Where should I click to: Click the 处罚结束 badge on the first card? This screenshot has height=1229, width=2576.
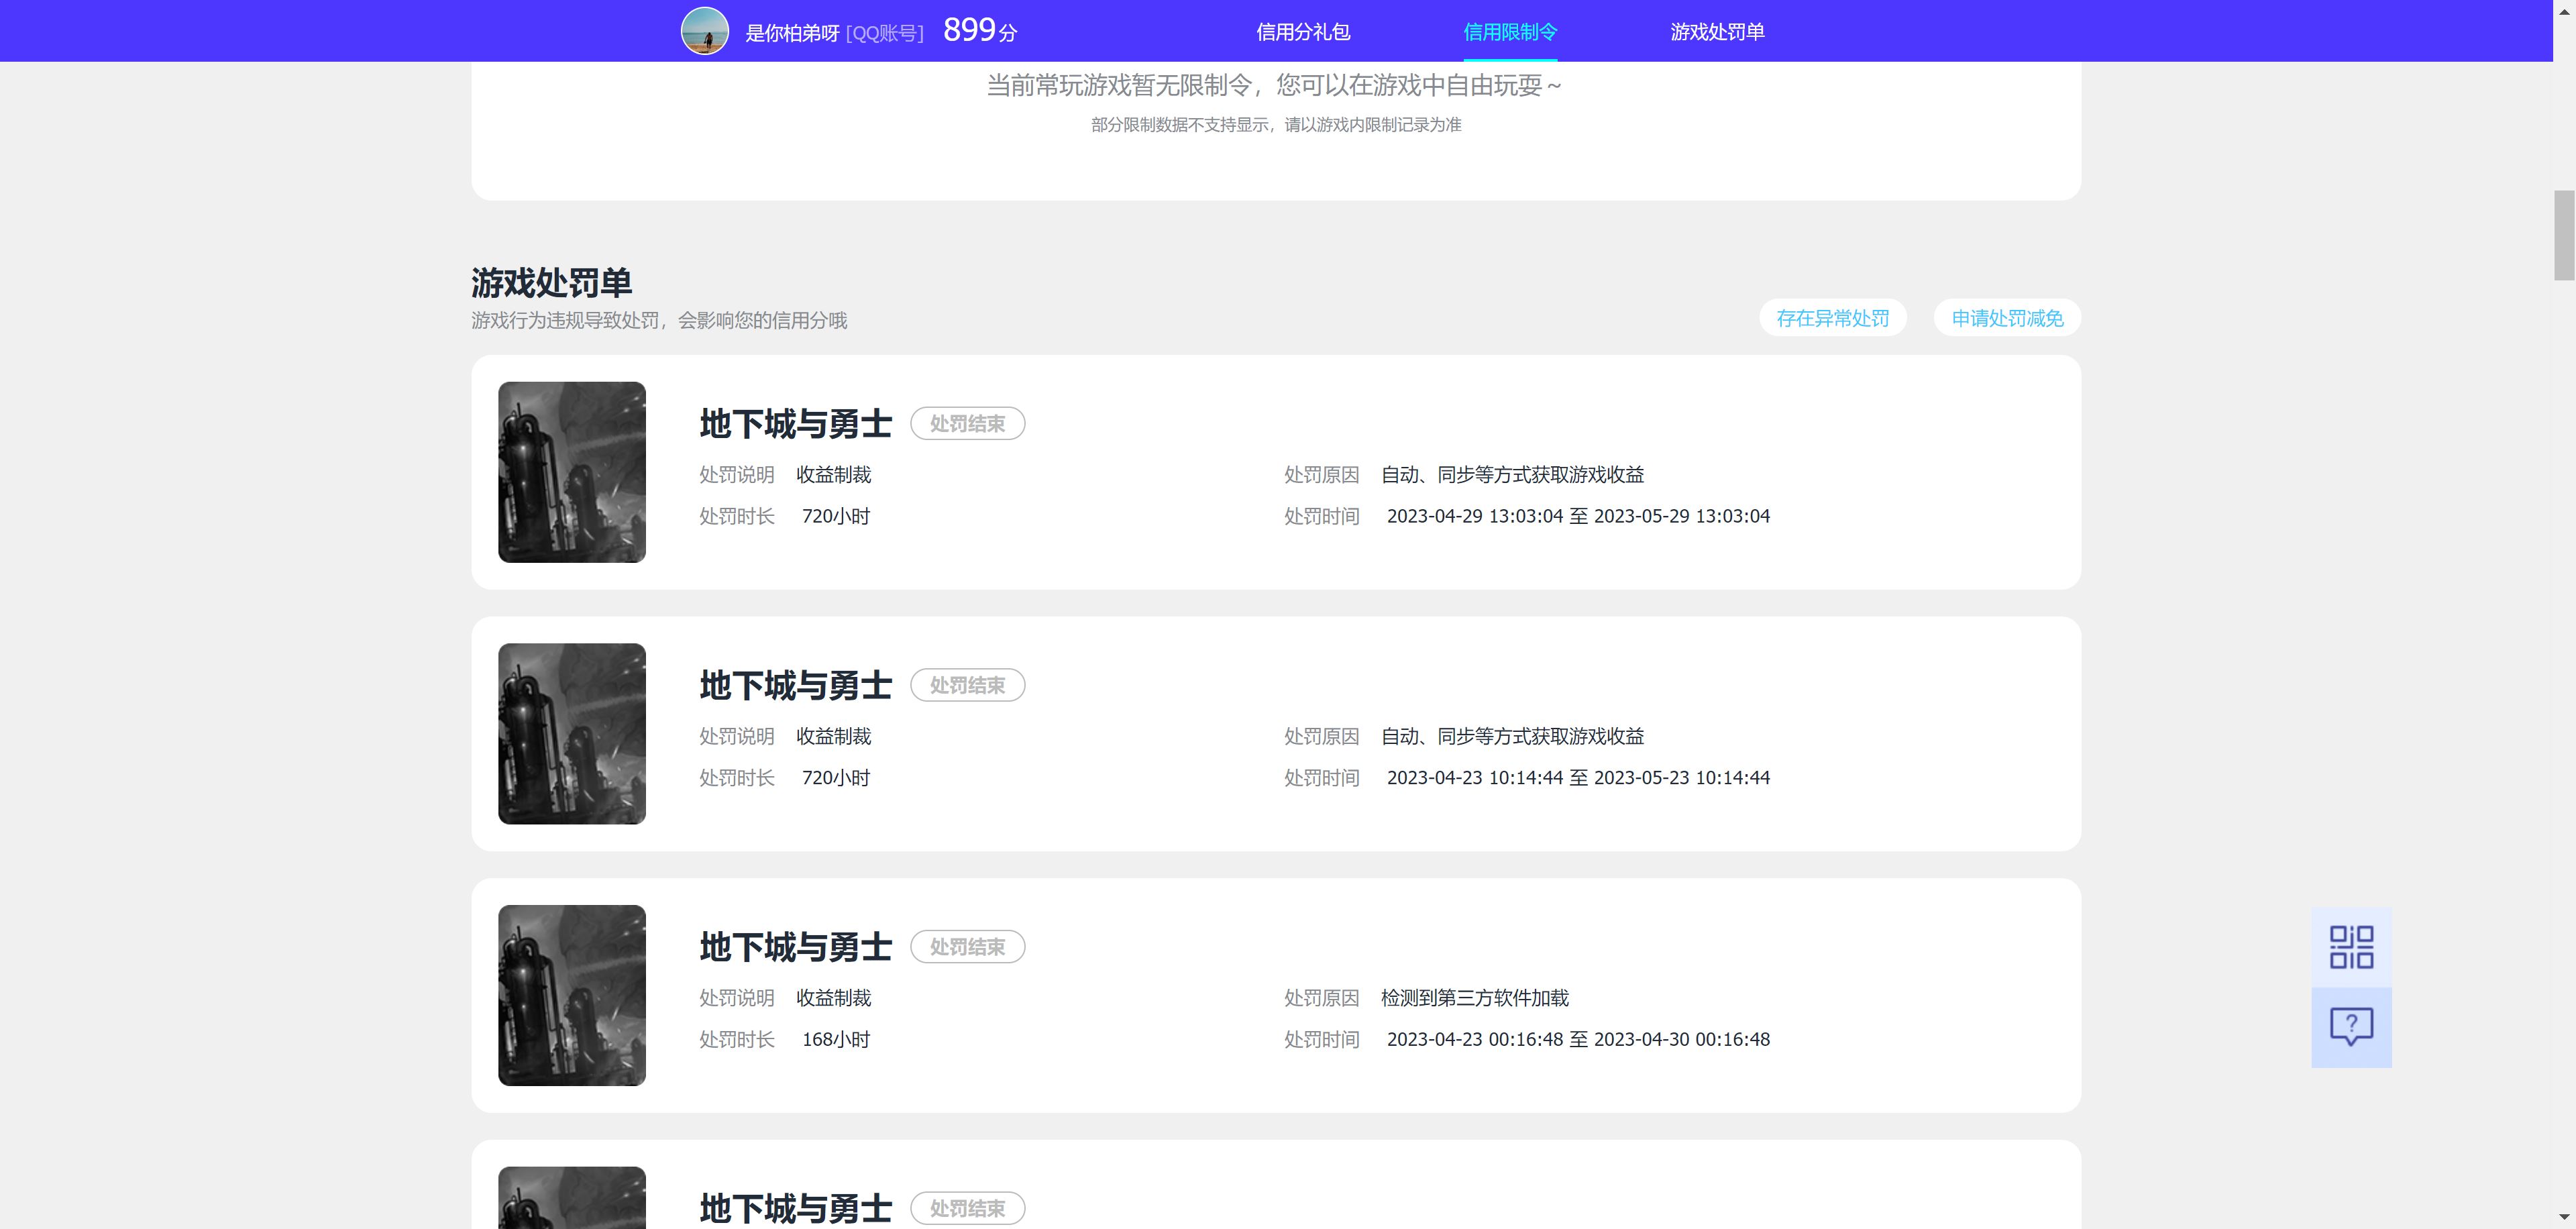point(967,423)
